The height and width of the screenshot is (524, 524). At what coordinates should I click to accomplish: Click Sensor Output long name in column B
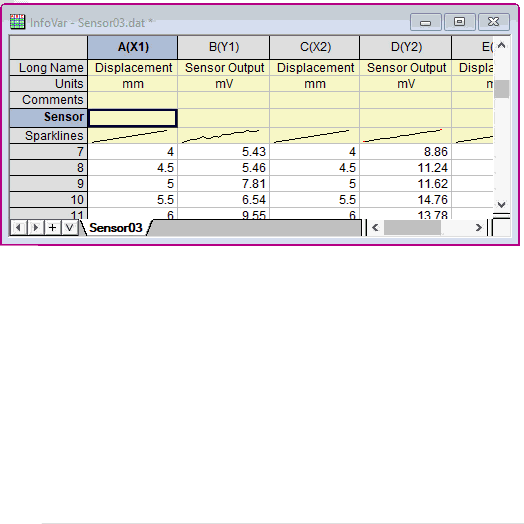click(x=224, y=68)
